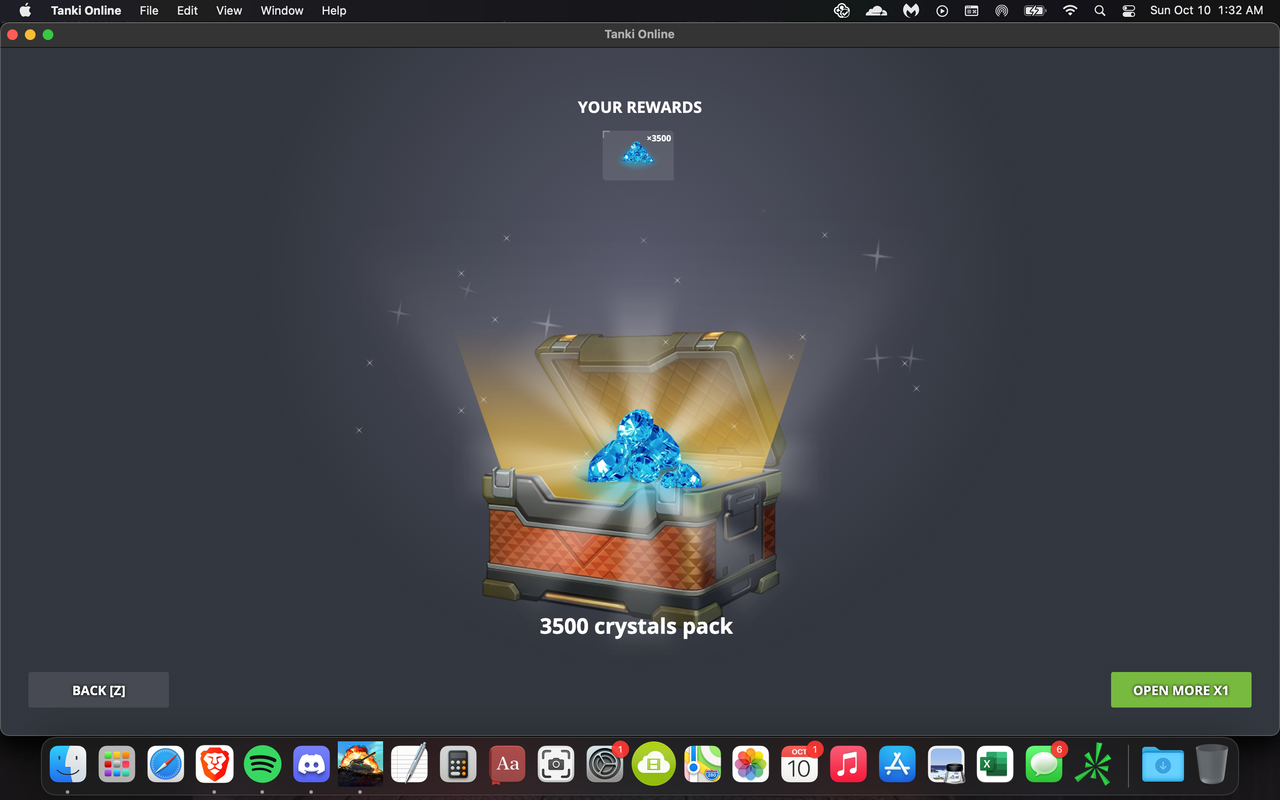Click the Now Playing menu bar icon

[942, 10]
